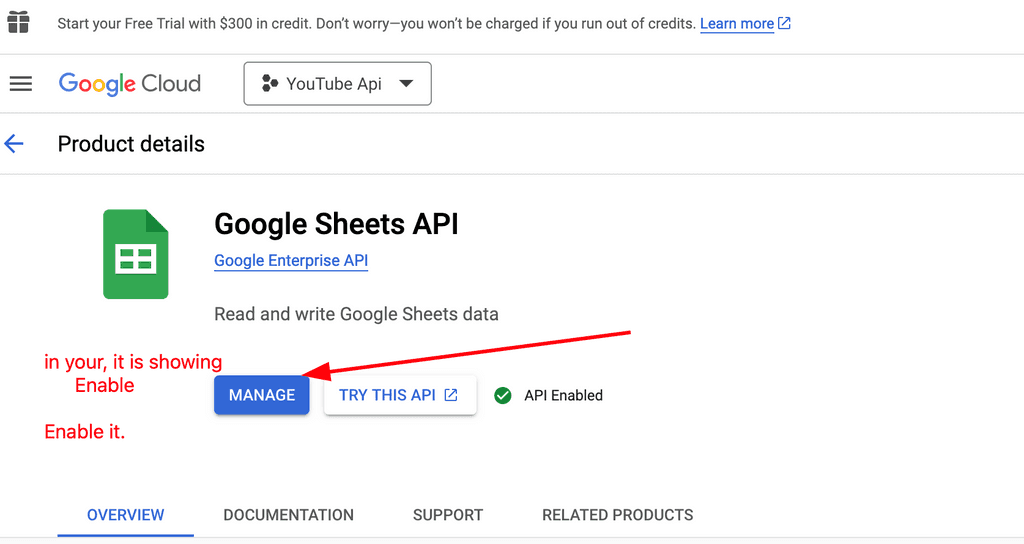Click the API Enabled status text

[564, 395]
